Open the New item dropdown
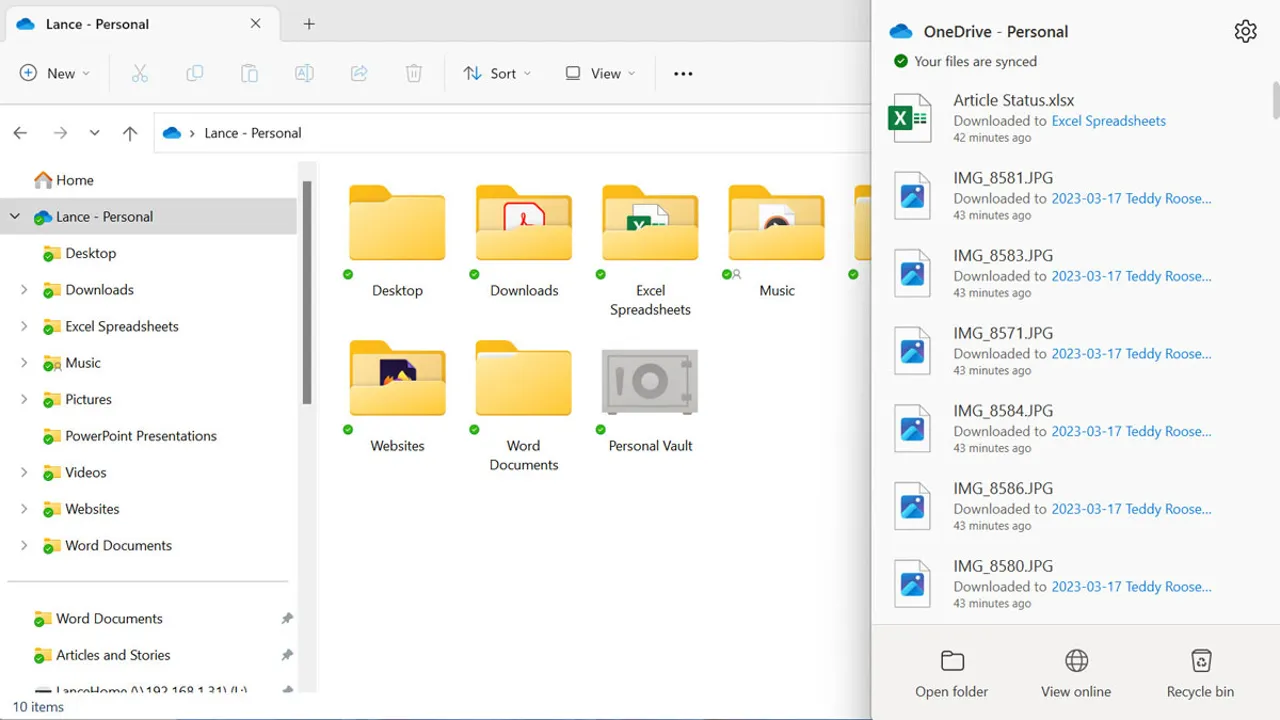 pos(55,73)
